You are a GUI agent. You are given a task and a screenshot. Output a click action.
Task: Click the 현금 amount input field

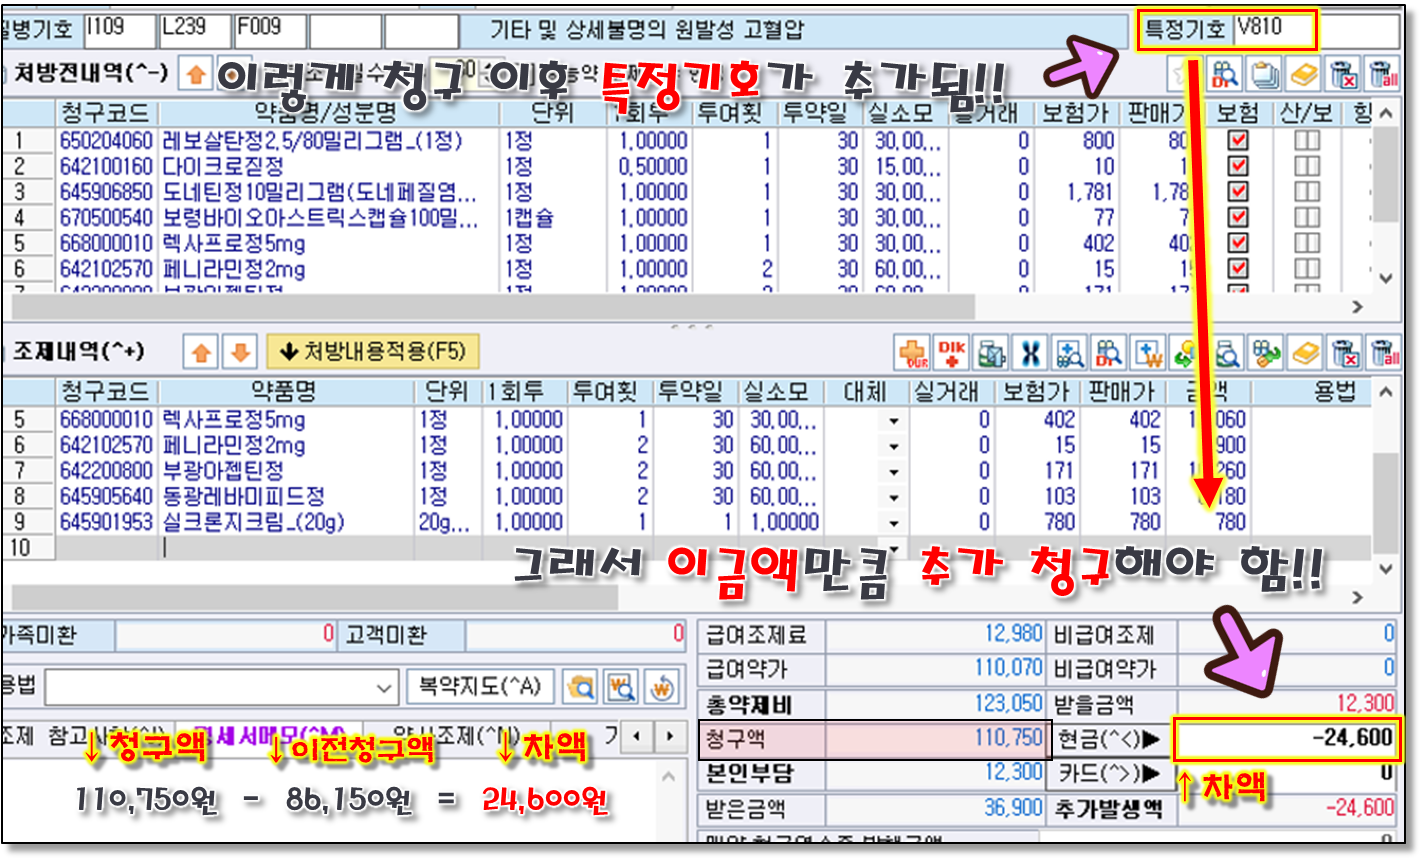tap(1286, 739)
